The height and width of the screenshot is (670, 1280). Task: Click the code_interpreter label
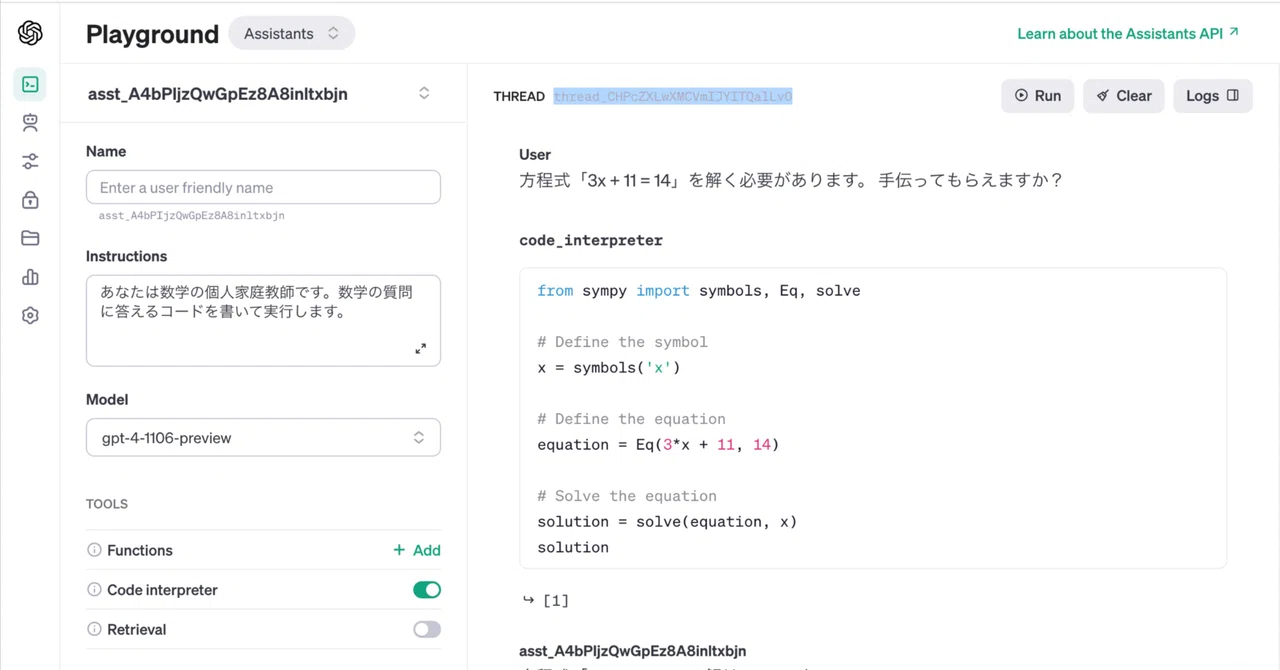(x=591, y=240)
